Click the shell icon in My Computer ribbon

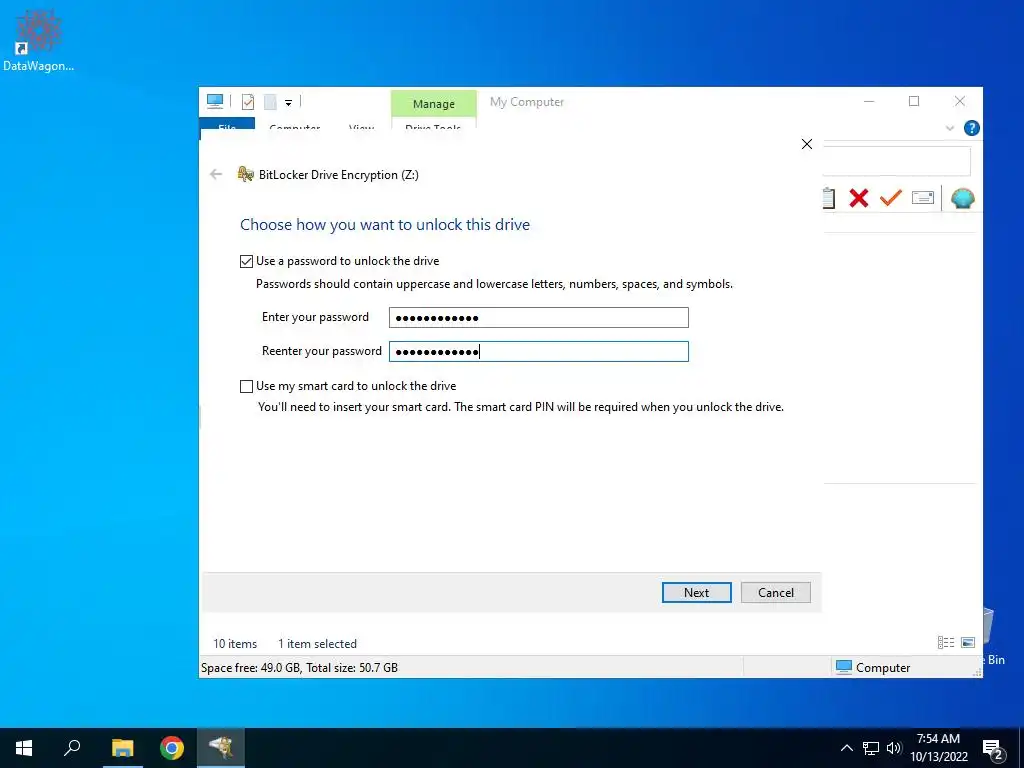pyautogui.click(x=963, y=198)
